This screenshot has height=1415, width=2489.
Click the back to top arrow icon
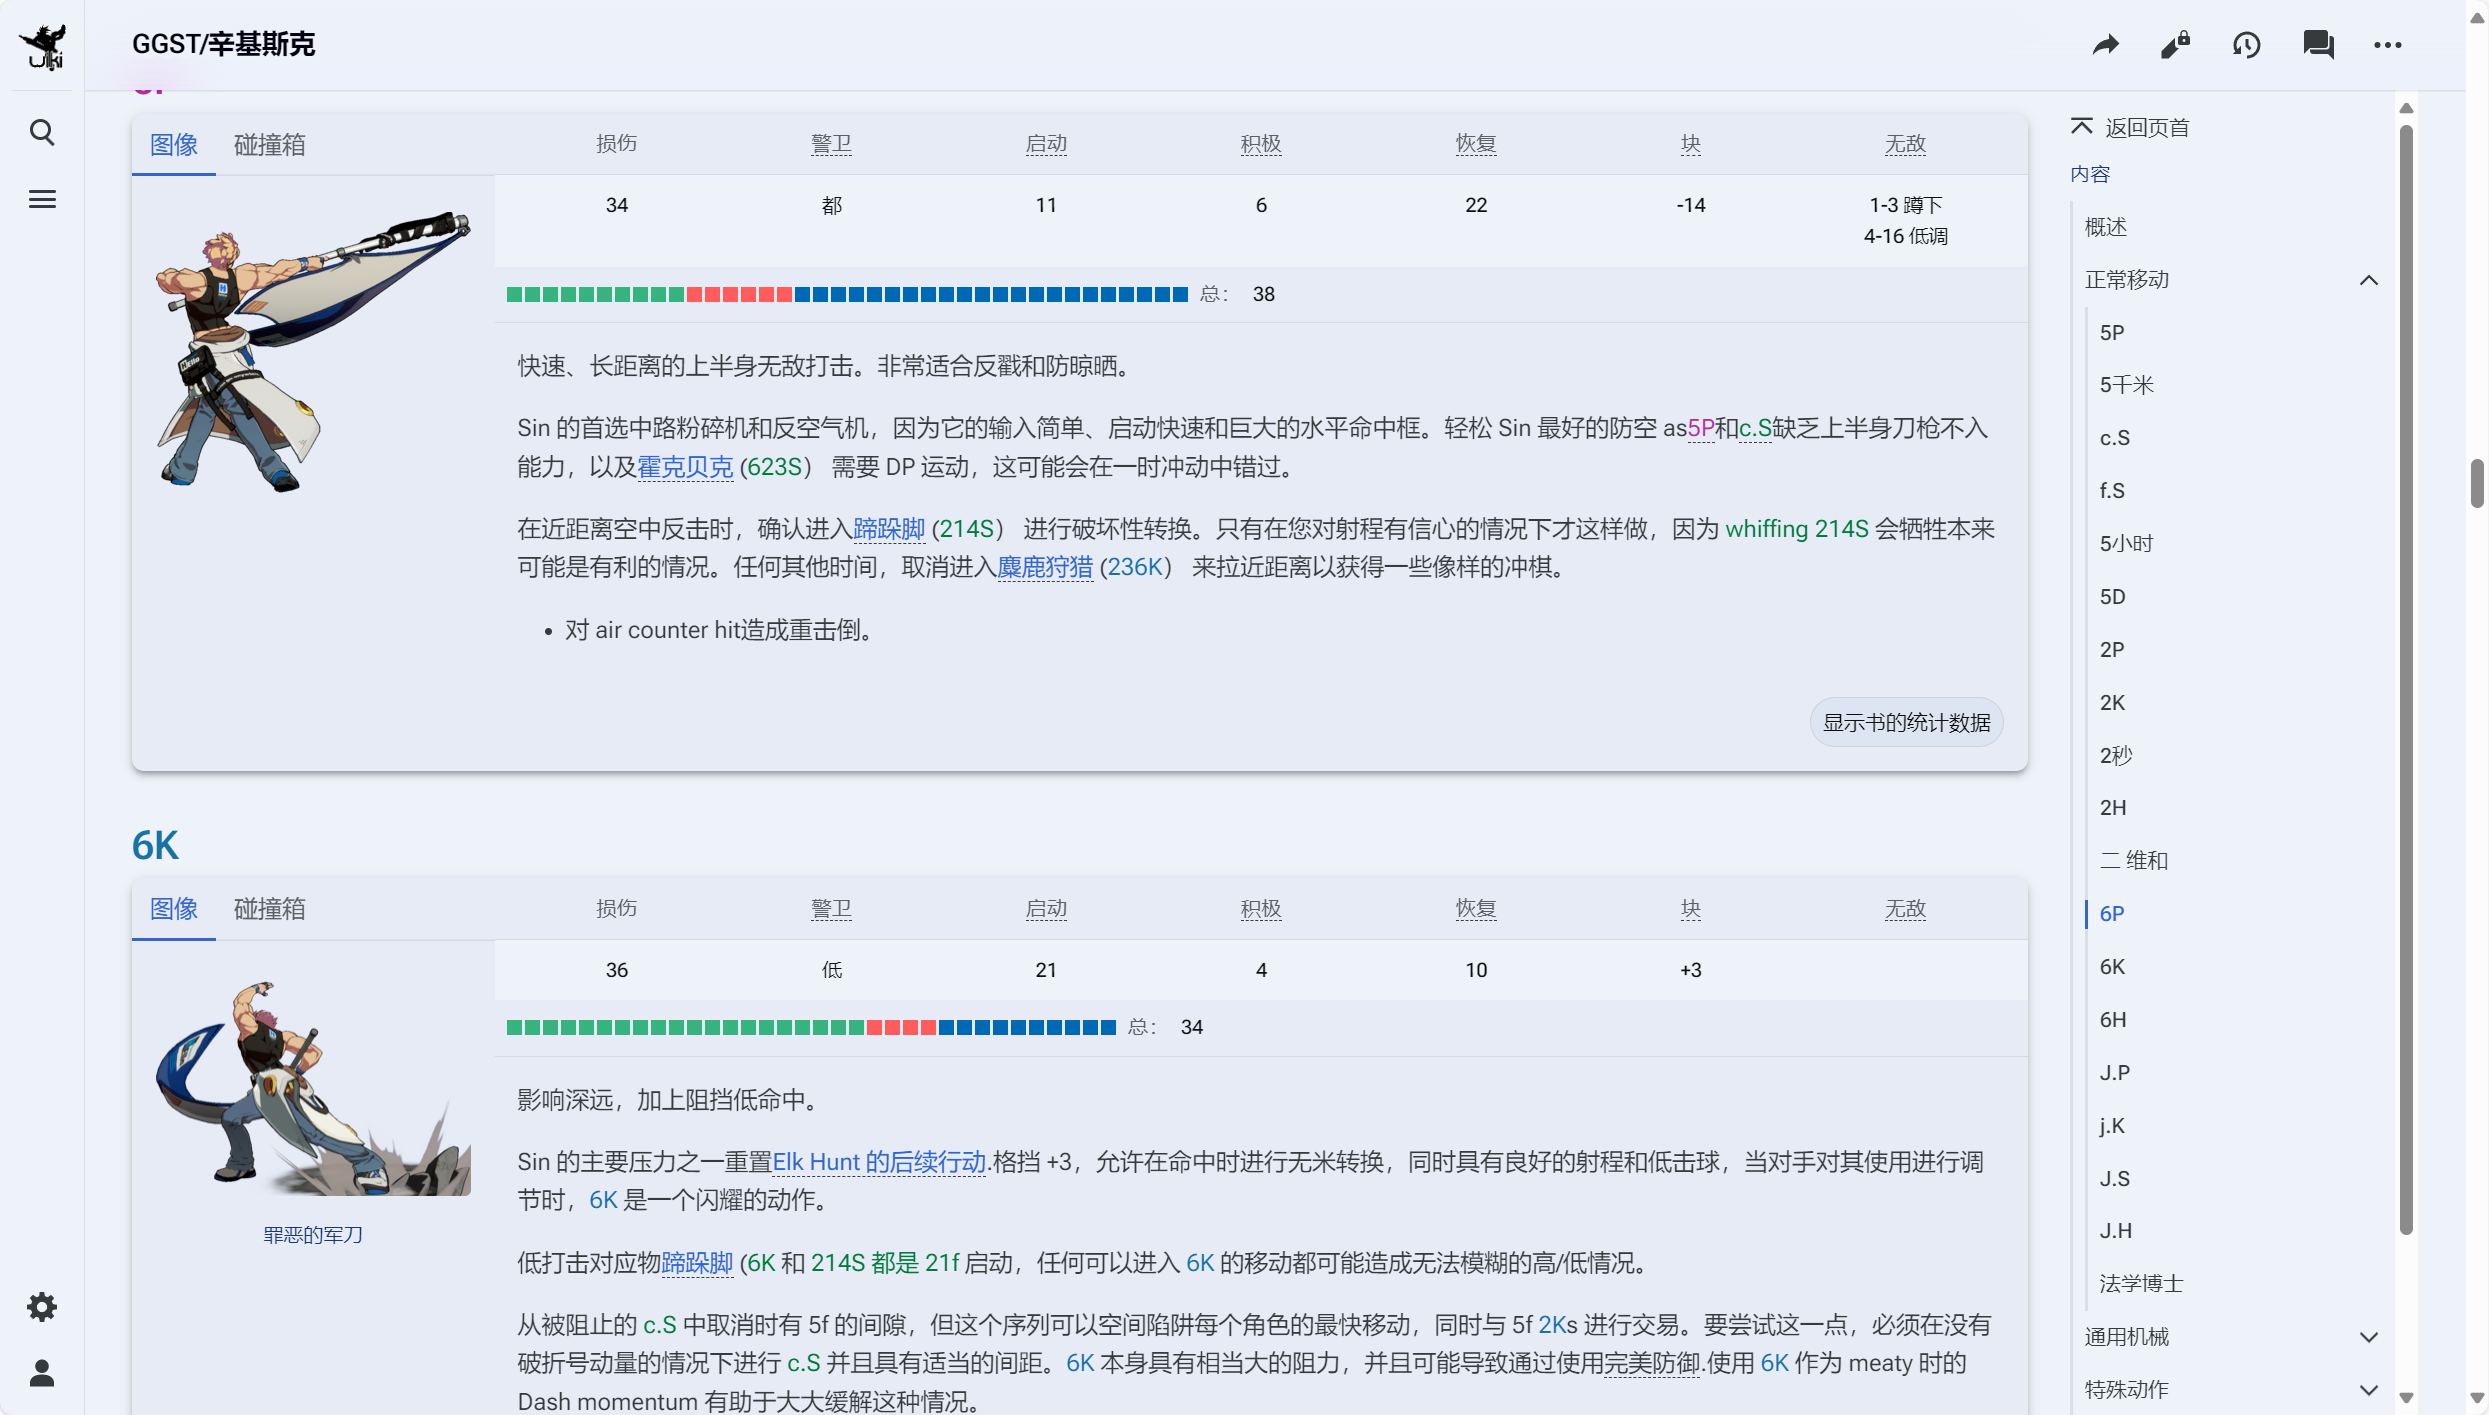[2082, 127]
